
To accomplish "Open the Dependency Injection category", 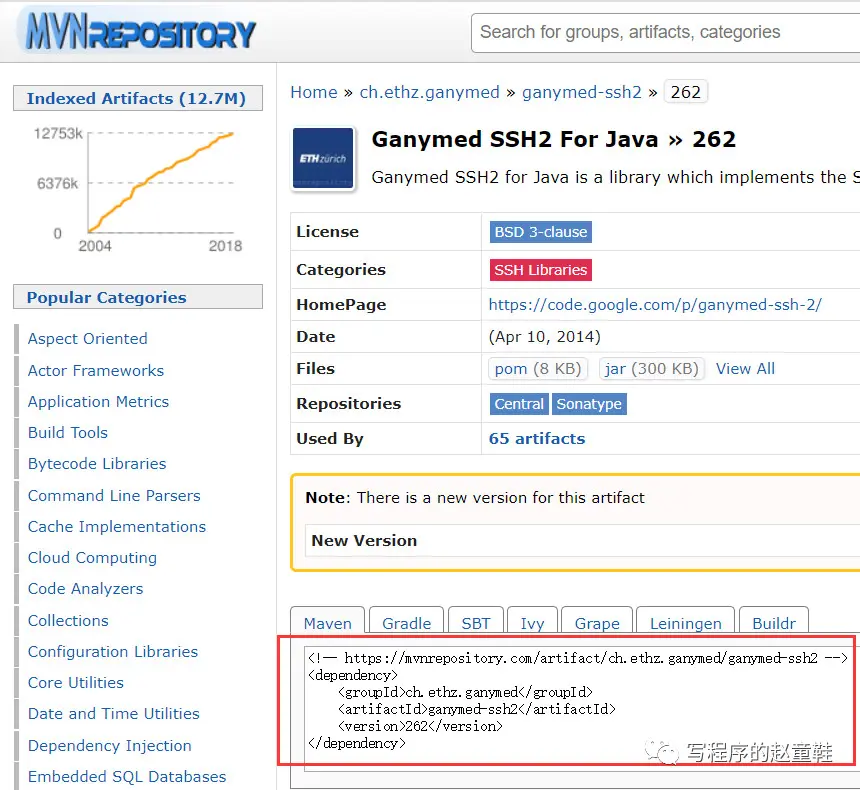I will [110, 746].
